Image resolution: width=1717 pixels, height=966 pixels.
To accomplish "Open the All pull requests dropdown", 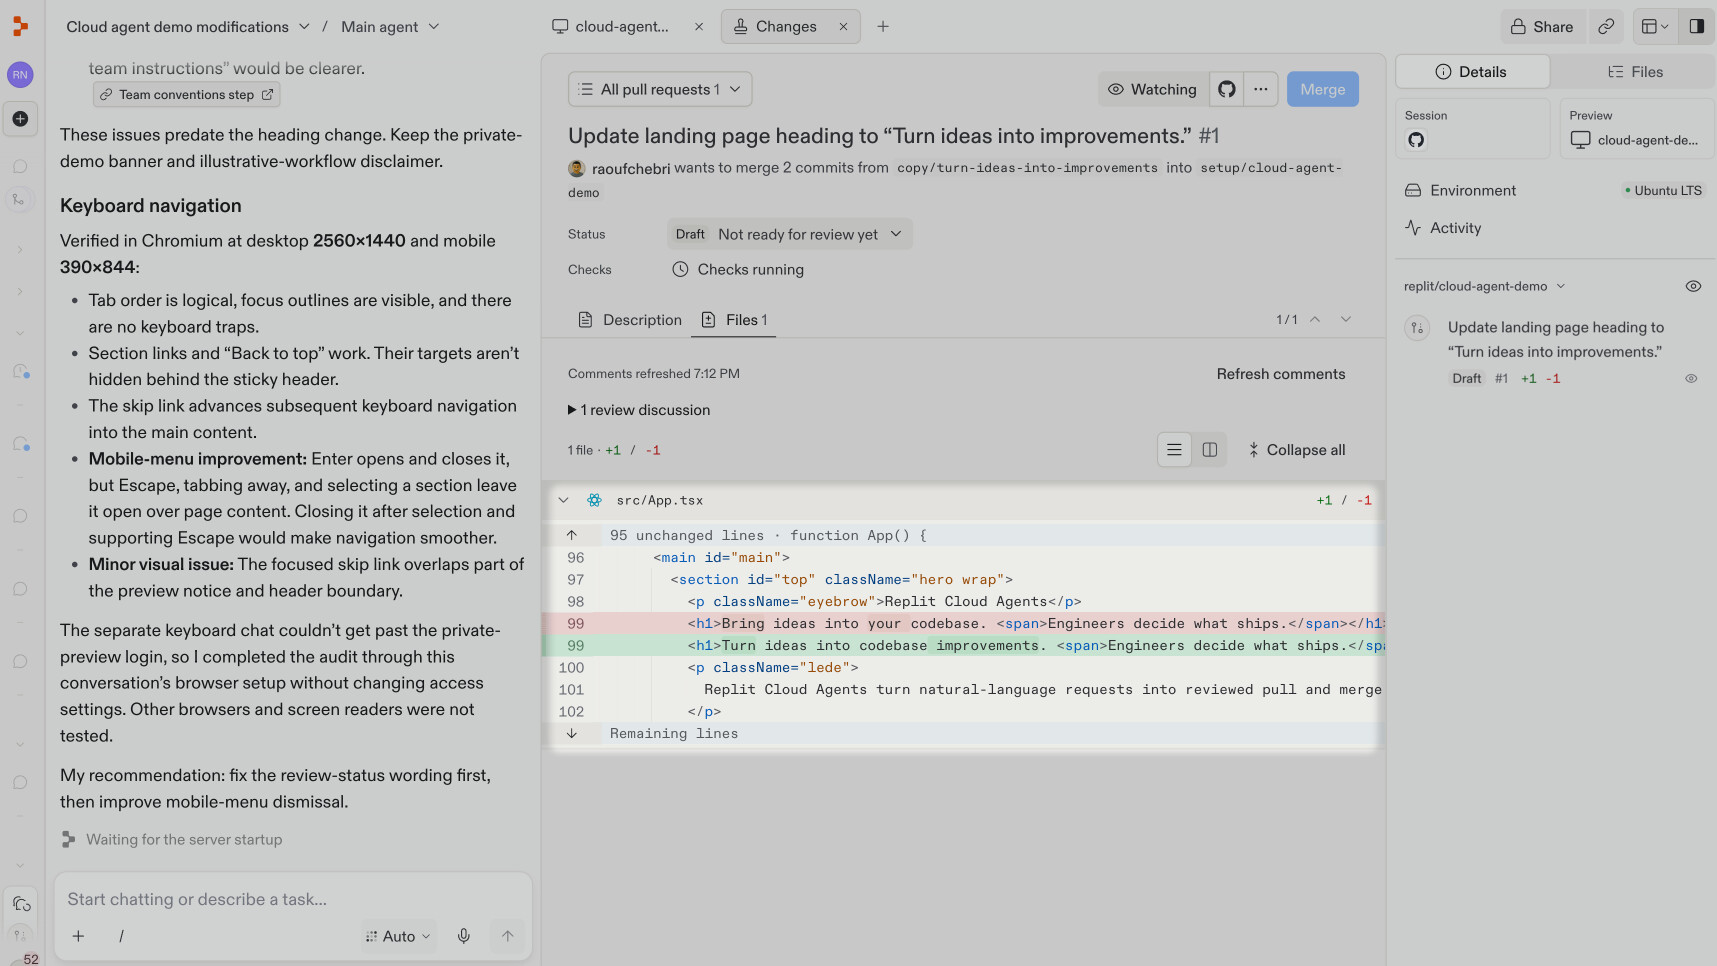I will [660, 89].
